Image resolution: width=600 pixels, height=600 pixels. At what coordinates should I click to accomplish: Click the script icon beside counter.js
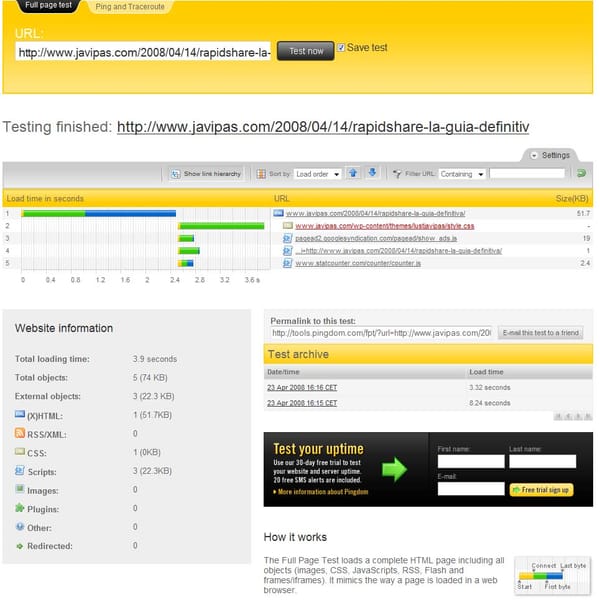pos(288,263)
